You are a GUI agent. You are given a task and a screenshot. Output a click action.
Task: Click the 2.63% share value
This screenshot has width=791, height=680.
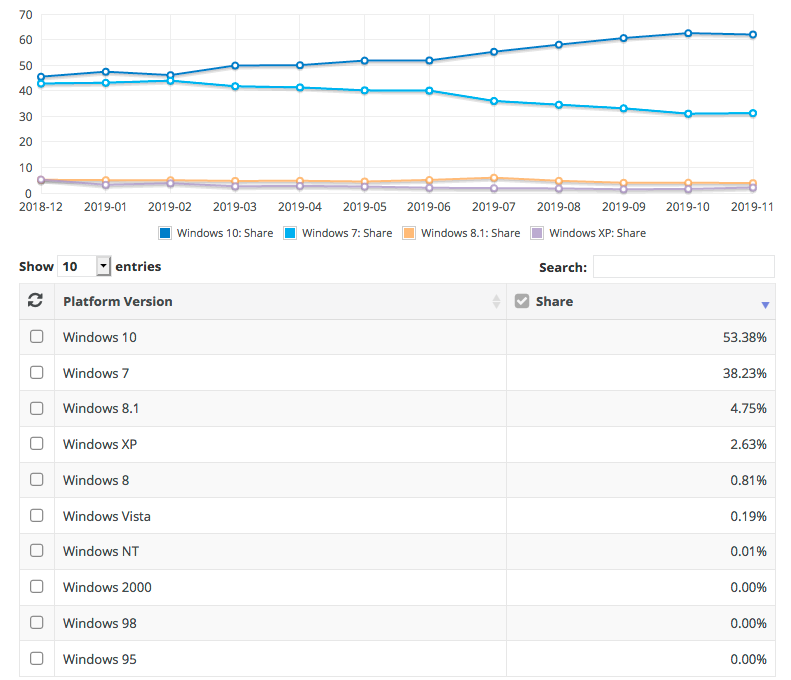[x=749, y=444]
